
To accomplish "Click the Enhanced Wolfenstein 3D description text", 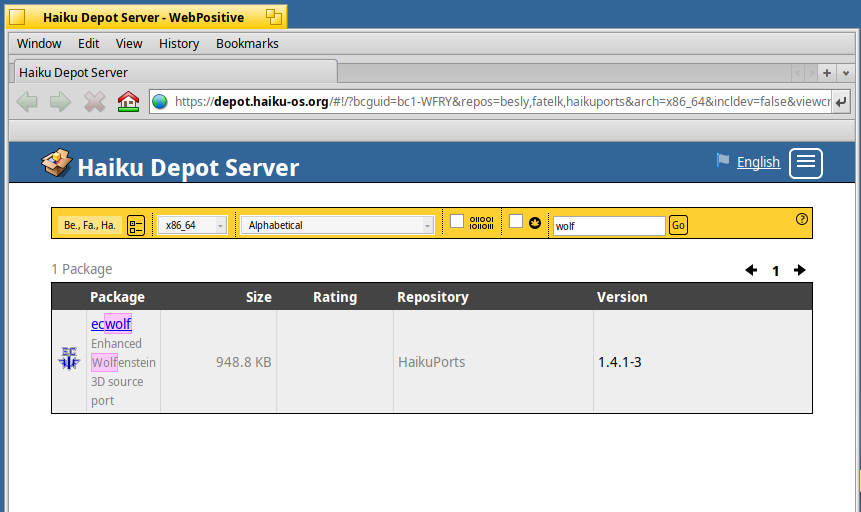I will pyautogui.click(x=124, y=372).
